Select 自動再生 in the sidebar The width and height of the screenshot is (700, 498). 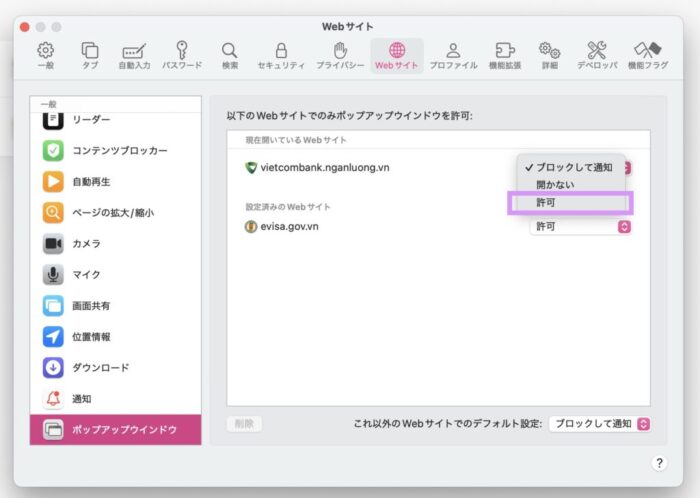click(x=91, y=182)
